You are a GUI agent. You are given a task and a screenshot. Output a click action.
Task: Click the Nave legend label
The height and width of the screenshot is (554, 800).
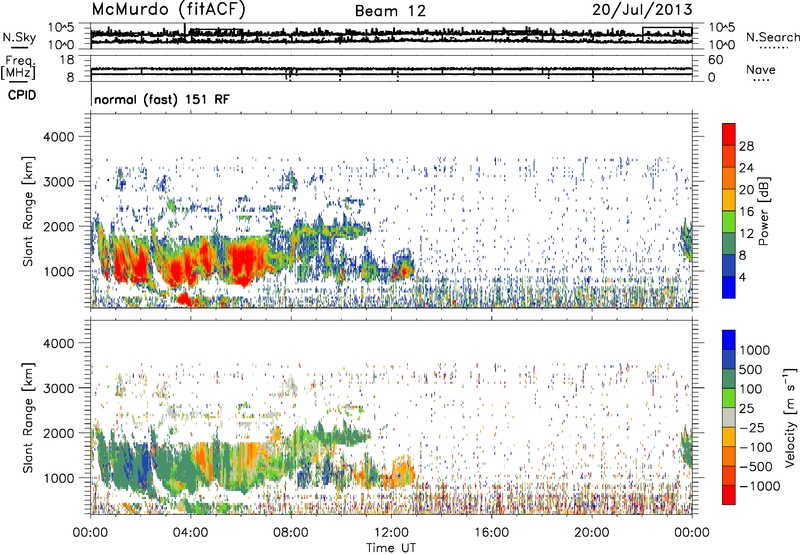(760, 70)
